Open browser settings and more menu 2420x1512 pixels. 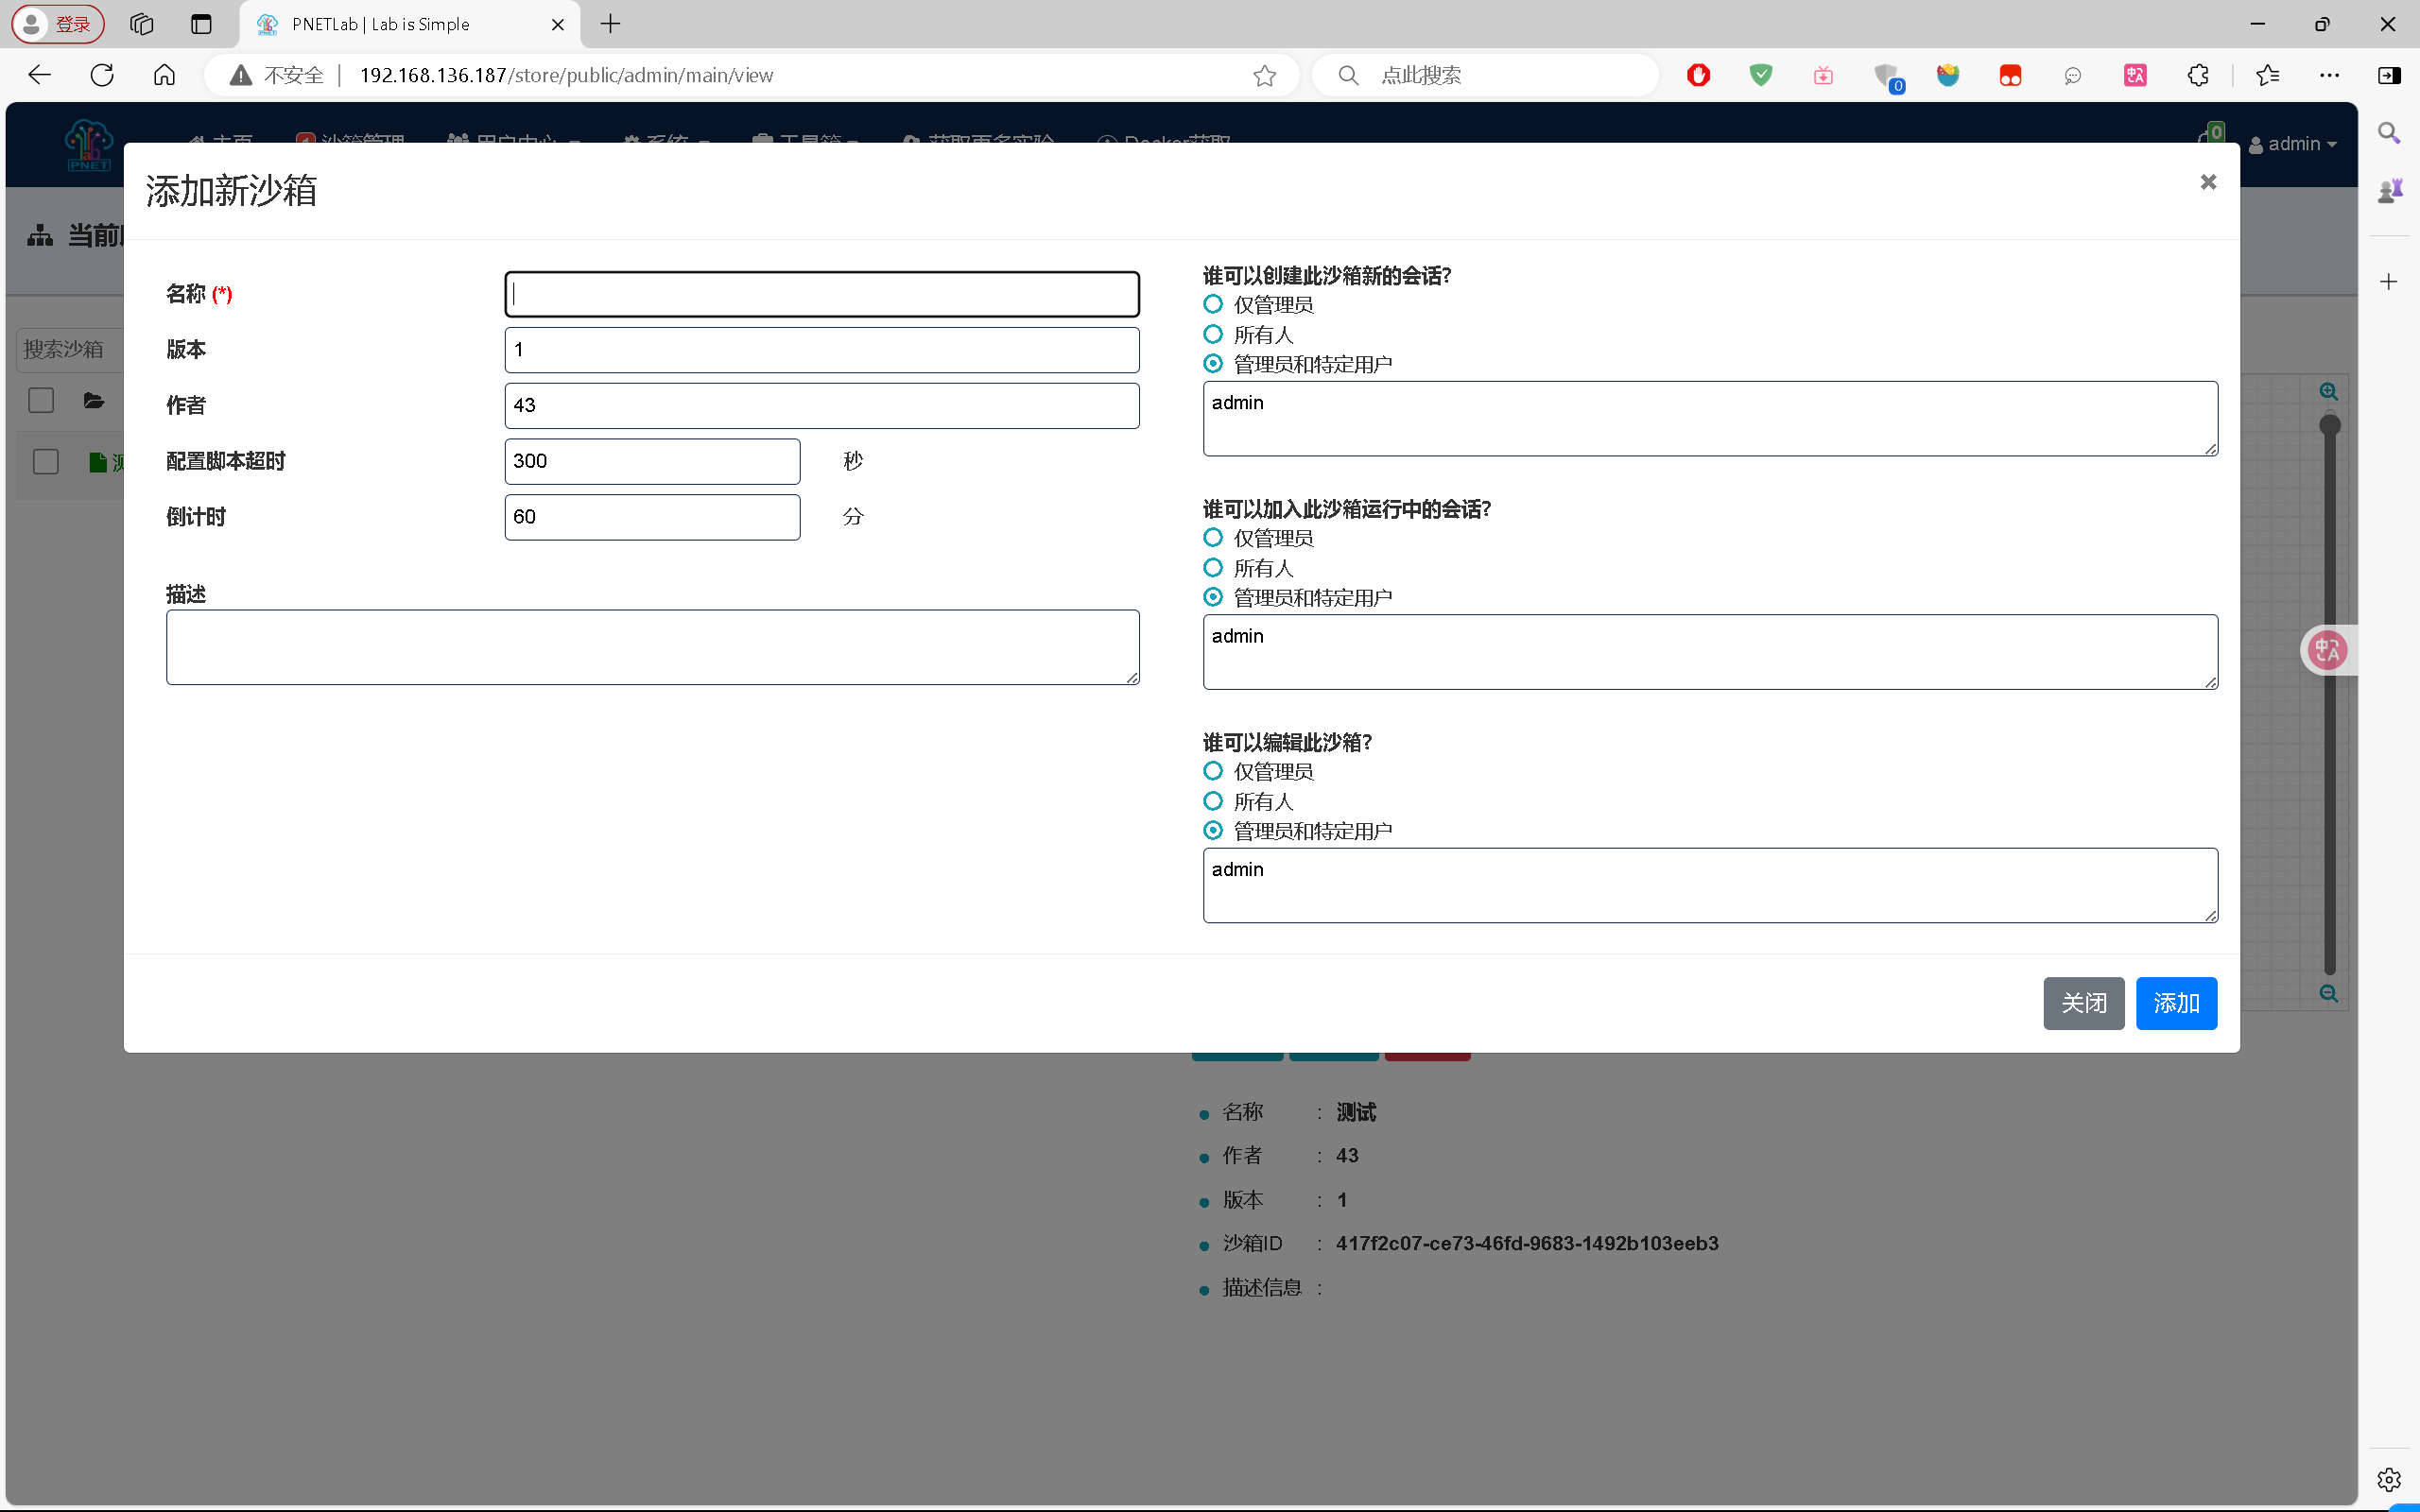tap(2329, 75)
